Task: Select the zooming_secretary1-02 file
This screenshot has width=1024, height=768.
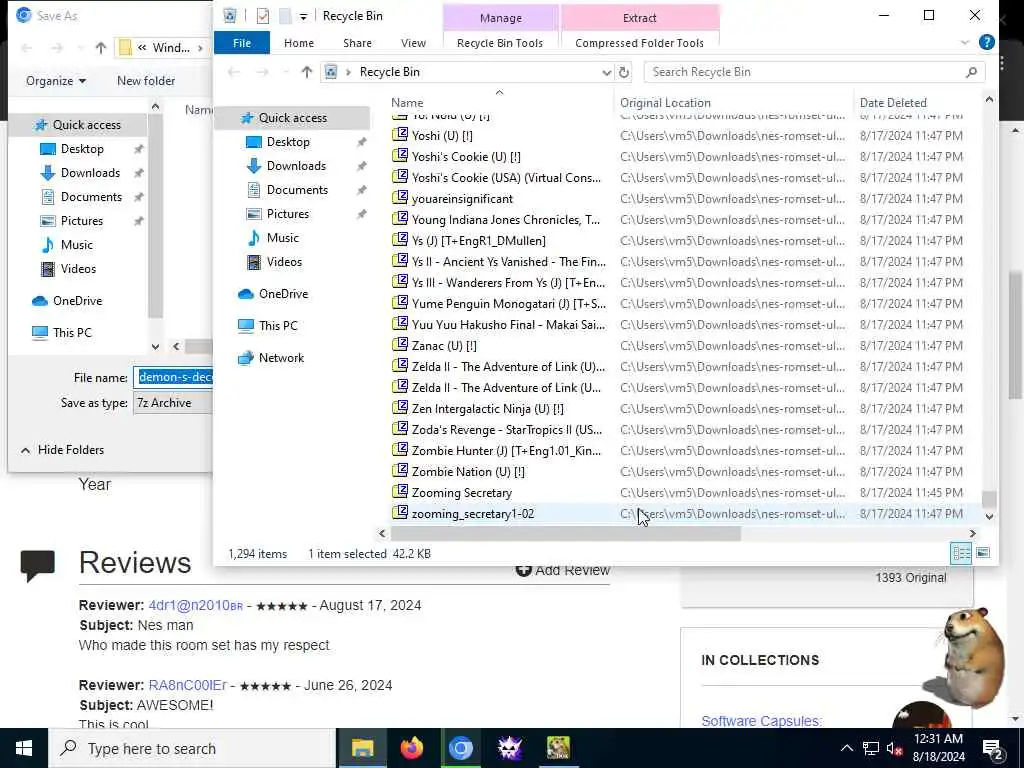Action: (x=472, y=514)
